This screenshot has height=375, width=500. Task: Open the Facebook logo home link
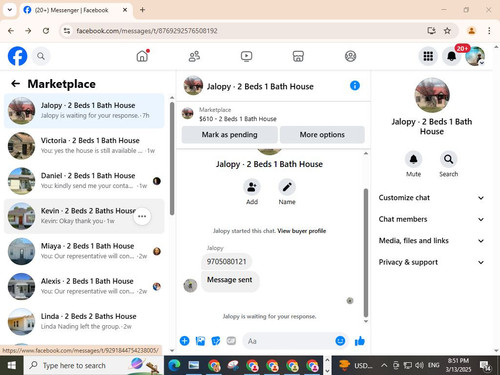pyautogui.click(x=17, y=56)
